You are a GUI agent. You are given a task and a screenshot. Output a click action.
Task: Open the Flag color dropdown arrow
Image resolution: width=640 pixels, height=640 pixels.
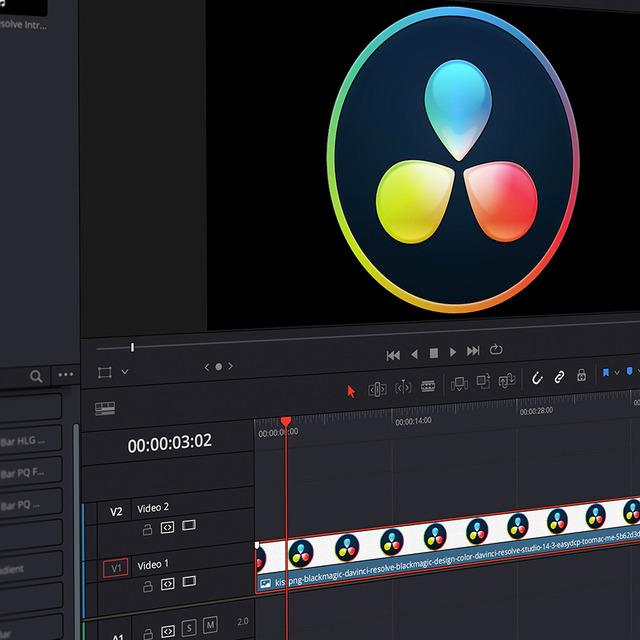[x=617, y=373]
